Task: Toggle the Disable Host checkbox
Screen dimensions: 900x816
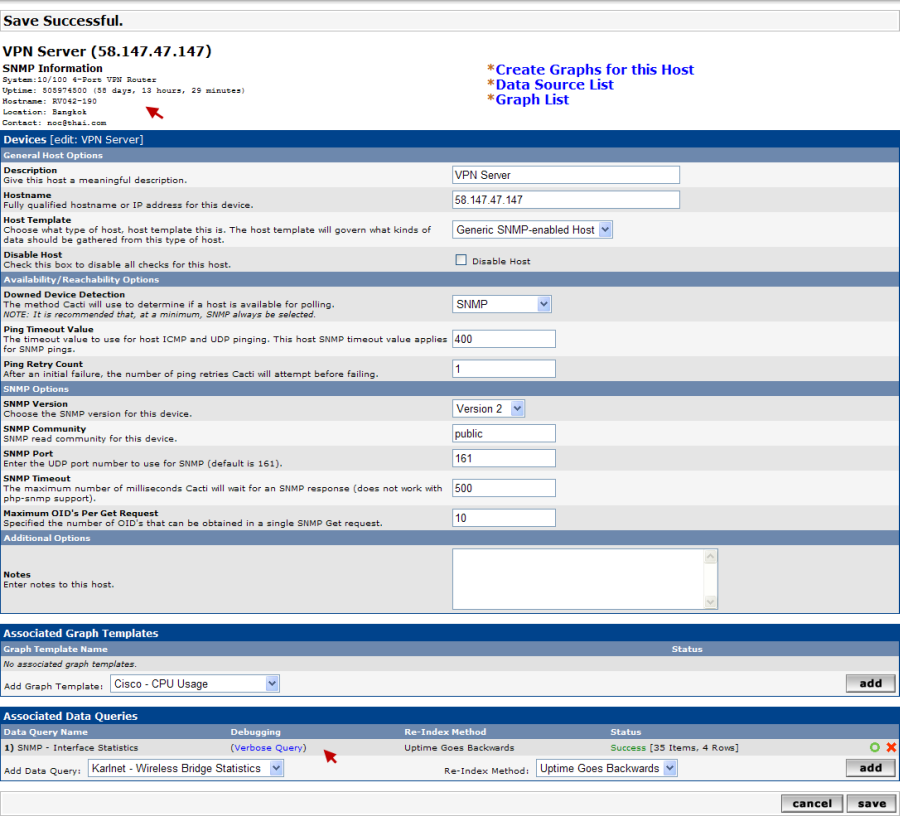Action: pos(461,260)
